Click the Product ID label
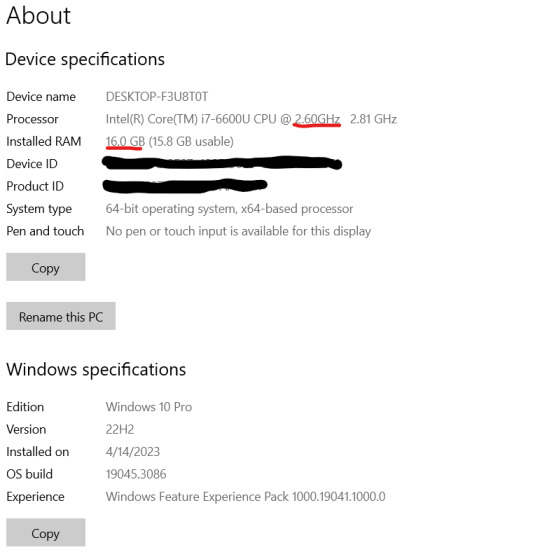The width and height of the screenshot is (540, 552). click(x=35, y=186)
